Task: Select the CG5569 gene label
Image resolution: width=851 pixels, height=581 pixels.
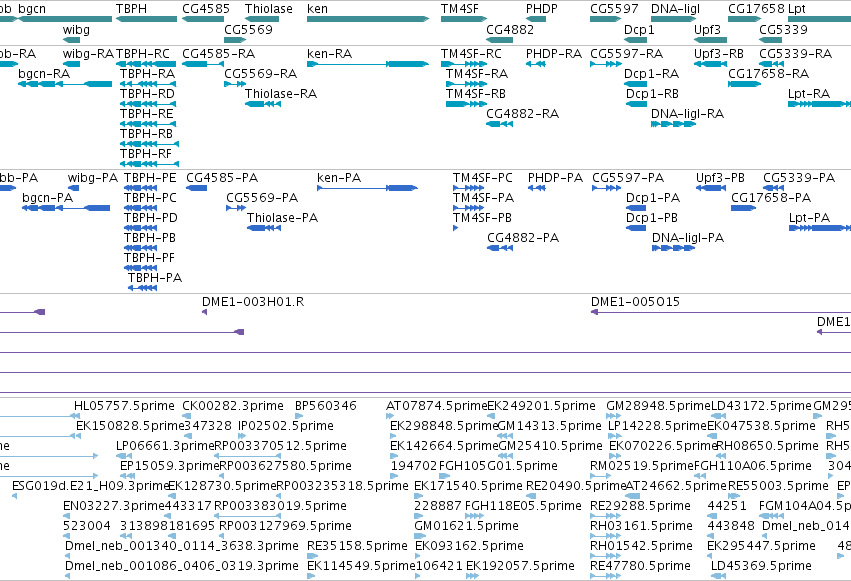Action: coord(249,30)
